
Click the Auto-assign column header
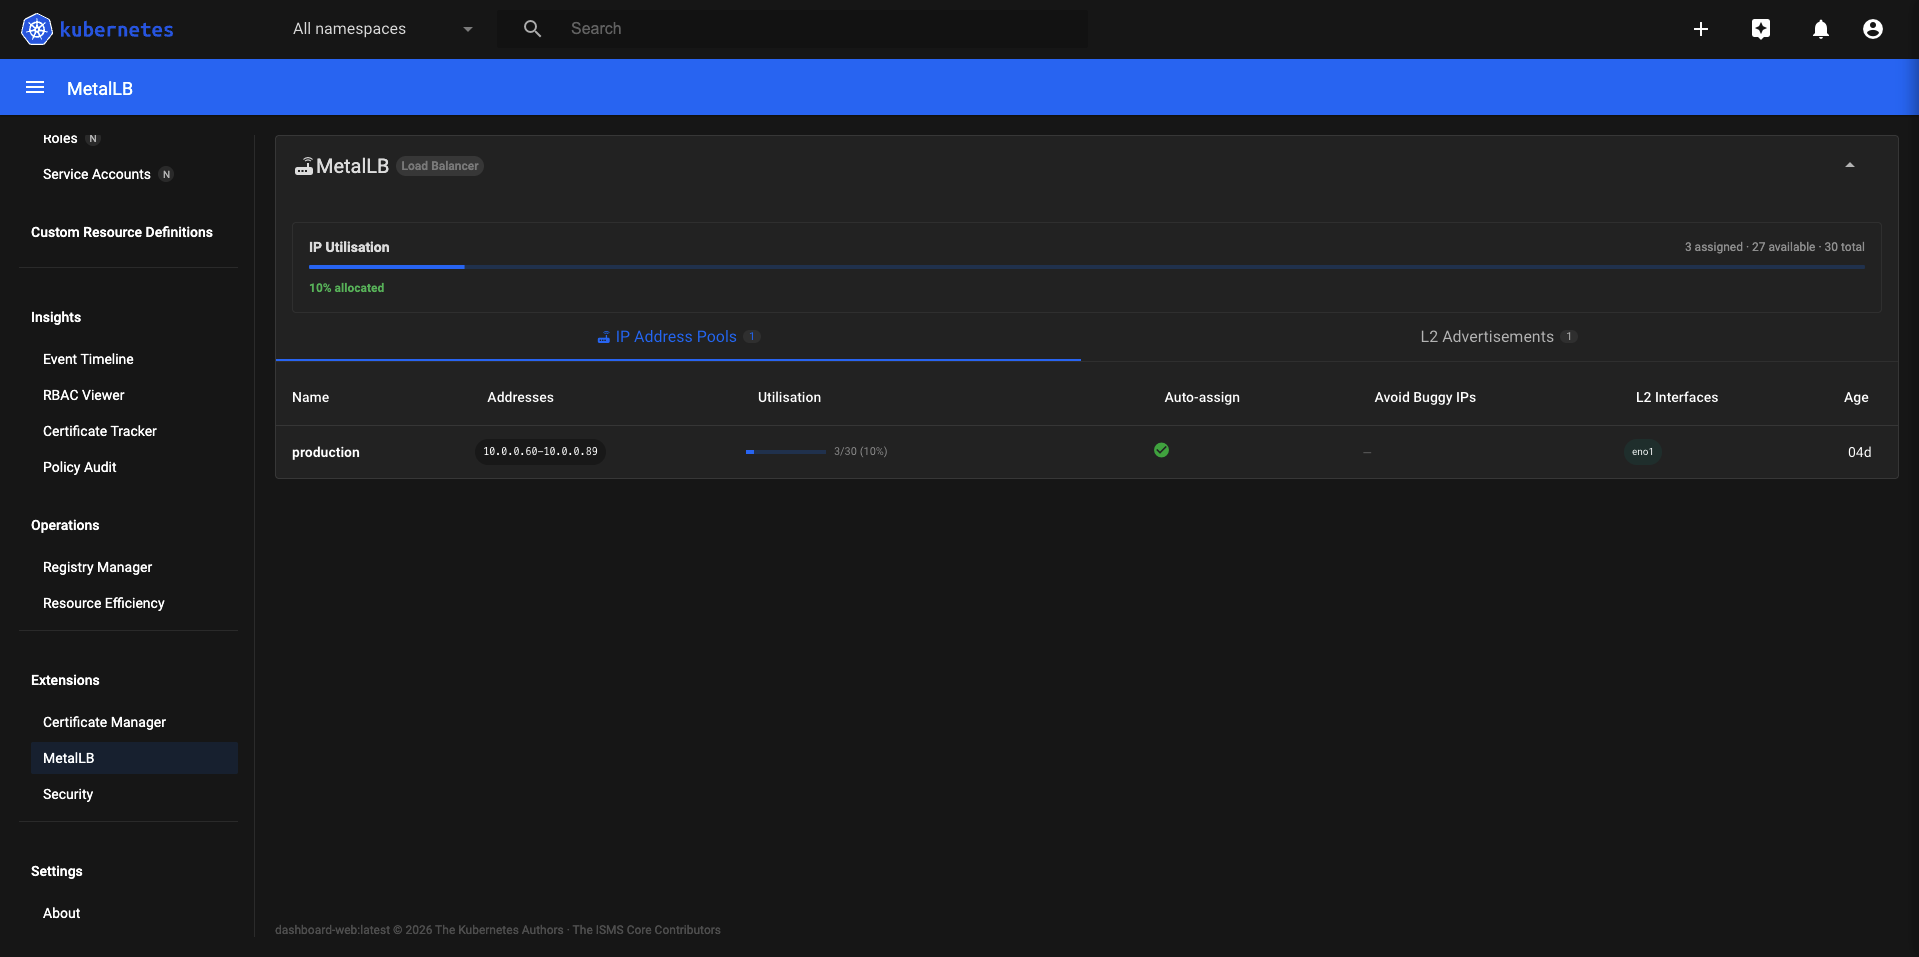pos(1202,397)
